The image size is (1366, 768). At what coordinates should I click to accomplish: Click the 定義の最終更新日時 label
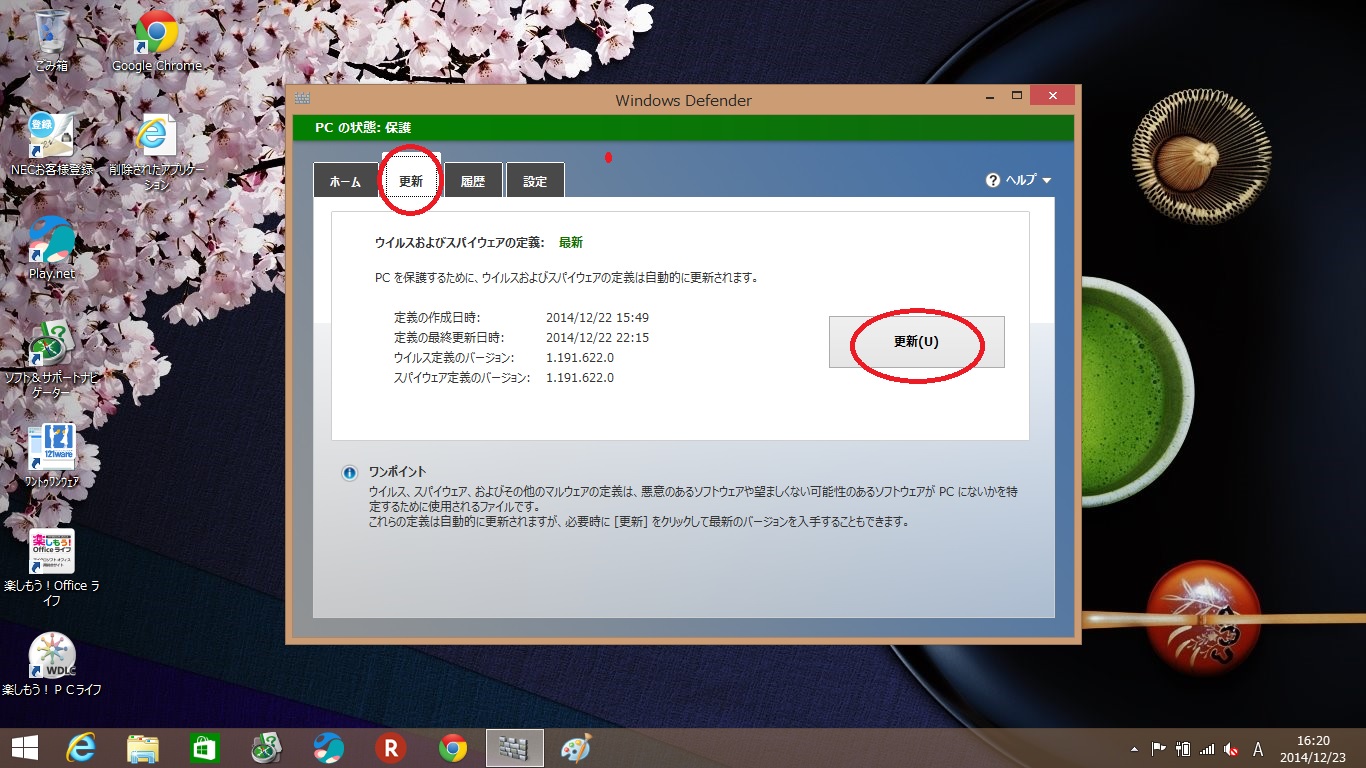coord(449,338)
